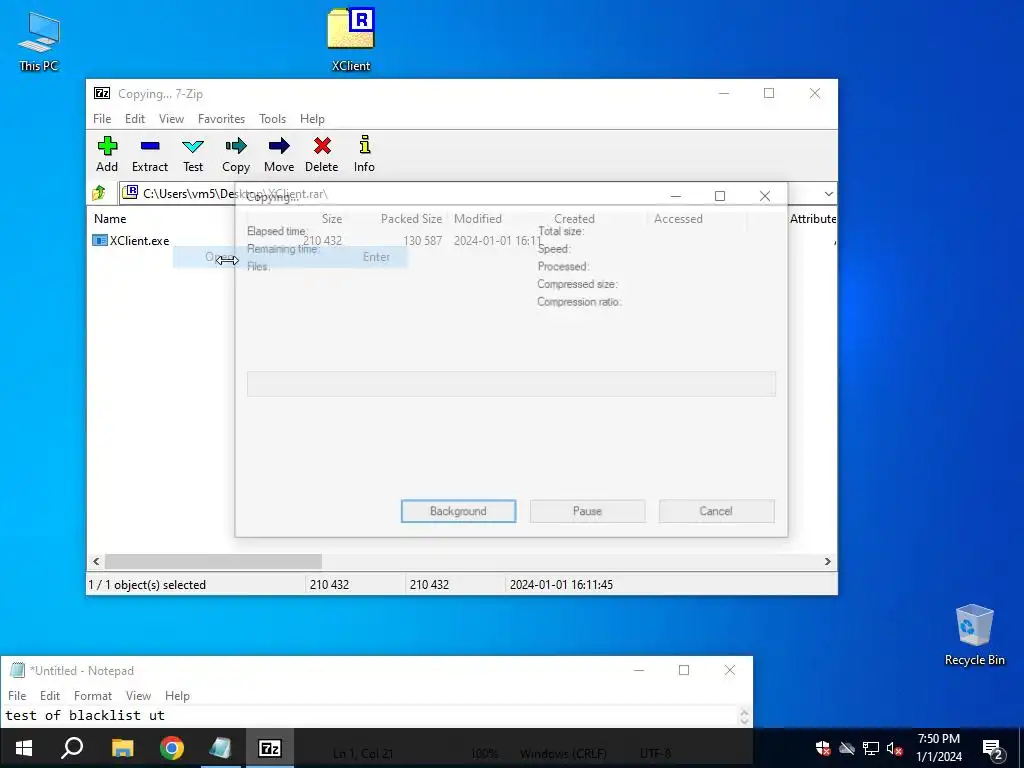Image resolution: width=1024 pixels, height=768 pixels.
Task: Open the Notepad Edit menu
Action: (x=50, y=696)
